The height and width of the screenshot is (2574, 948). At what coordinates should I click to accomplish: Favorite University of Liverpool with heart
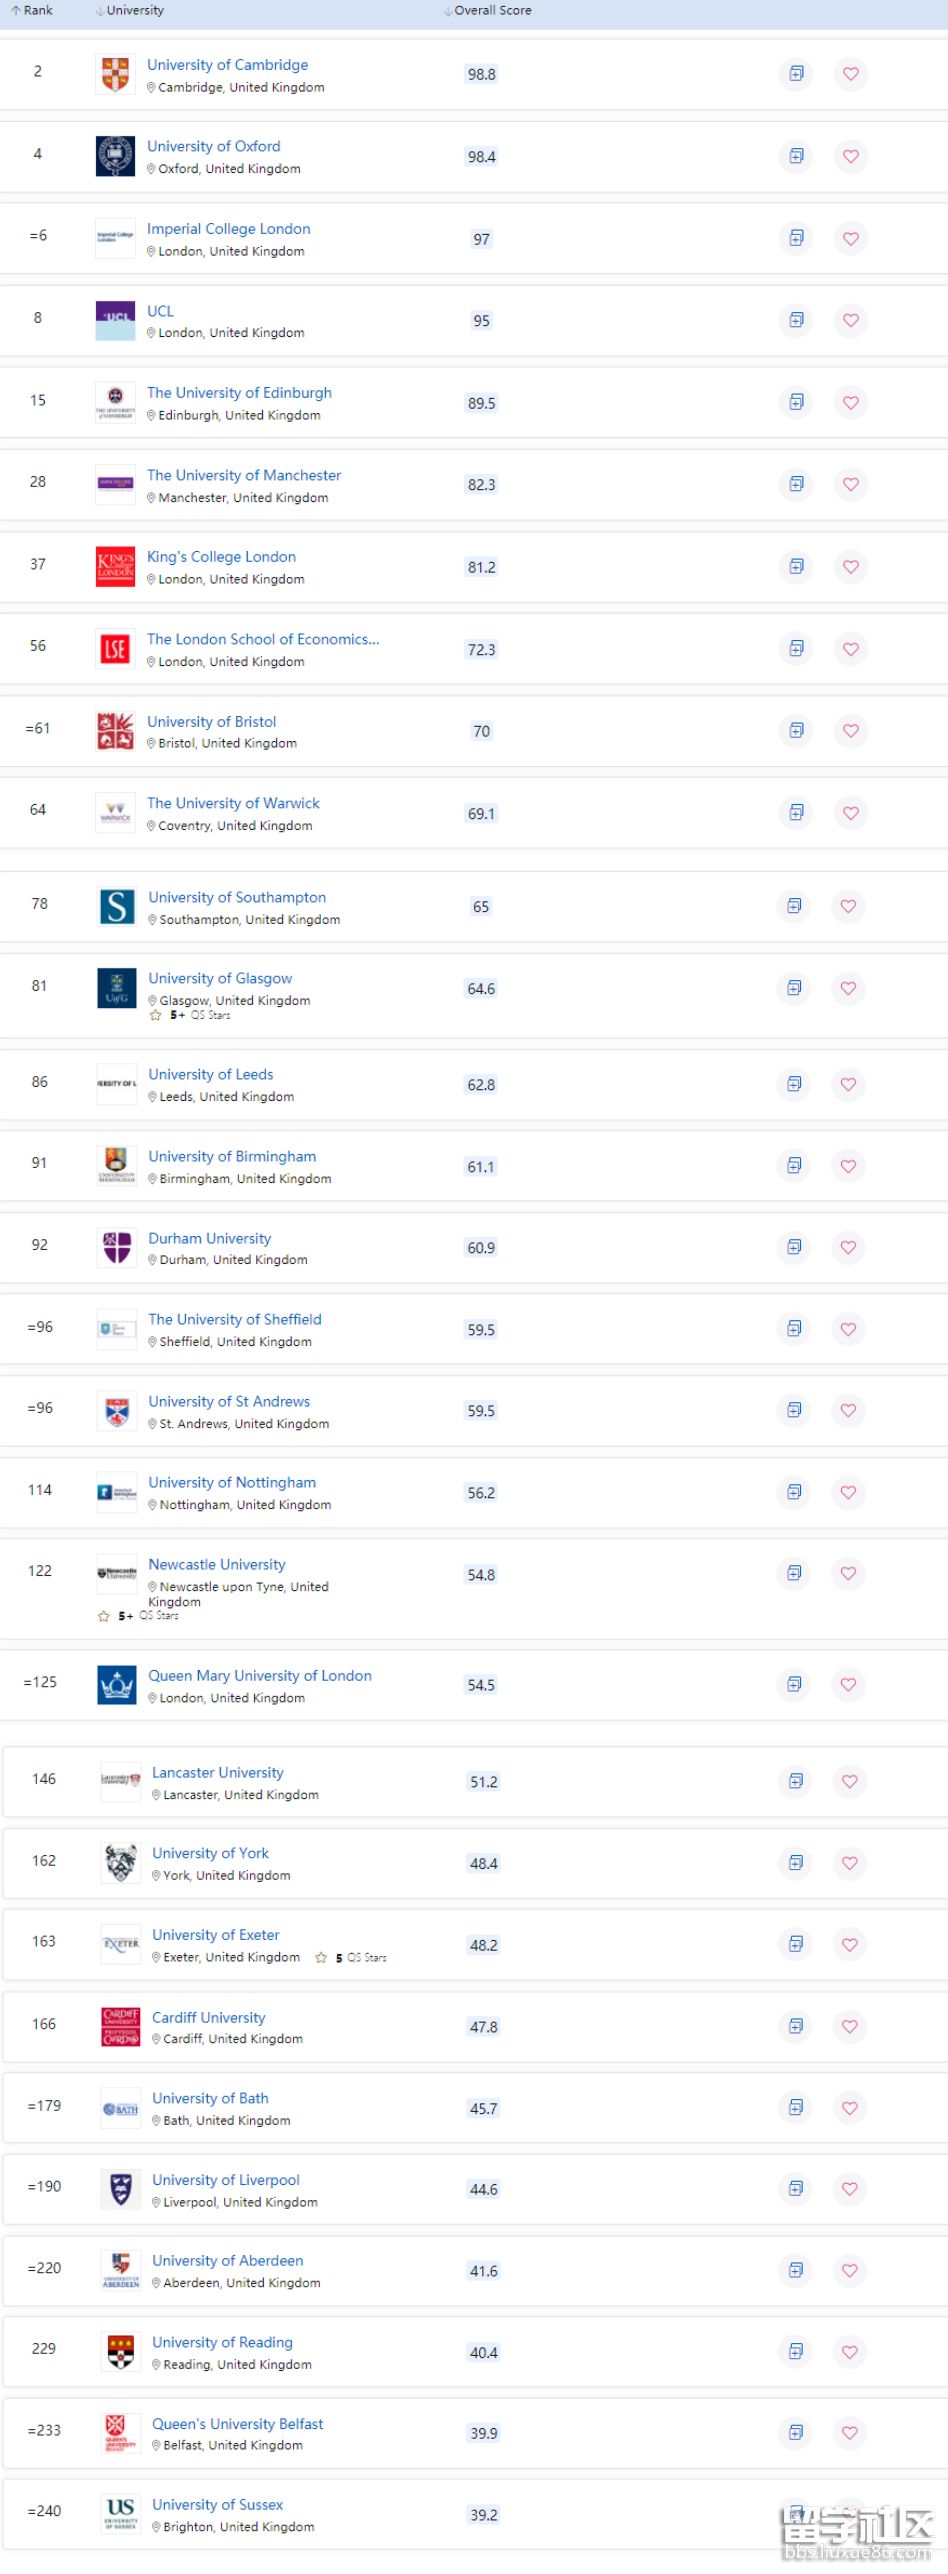pos(850,2189)
